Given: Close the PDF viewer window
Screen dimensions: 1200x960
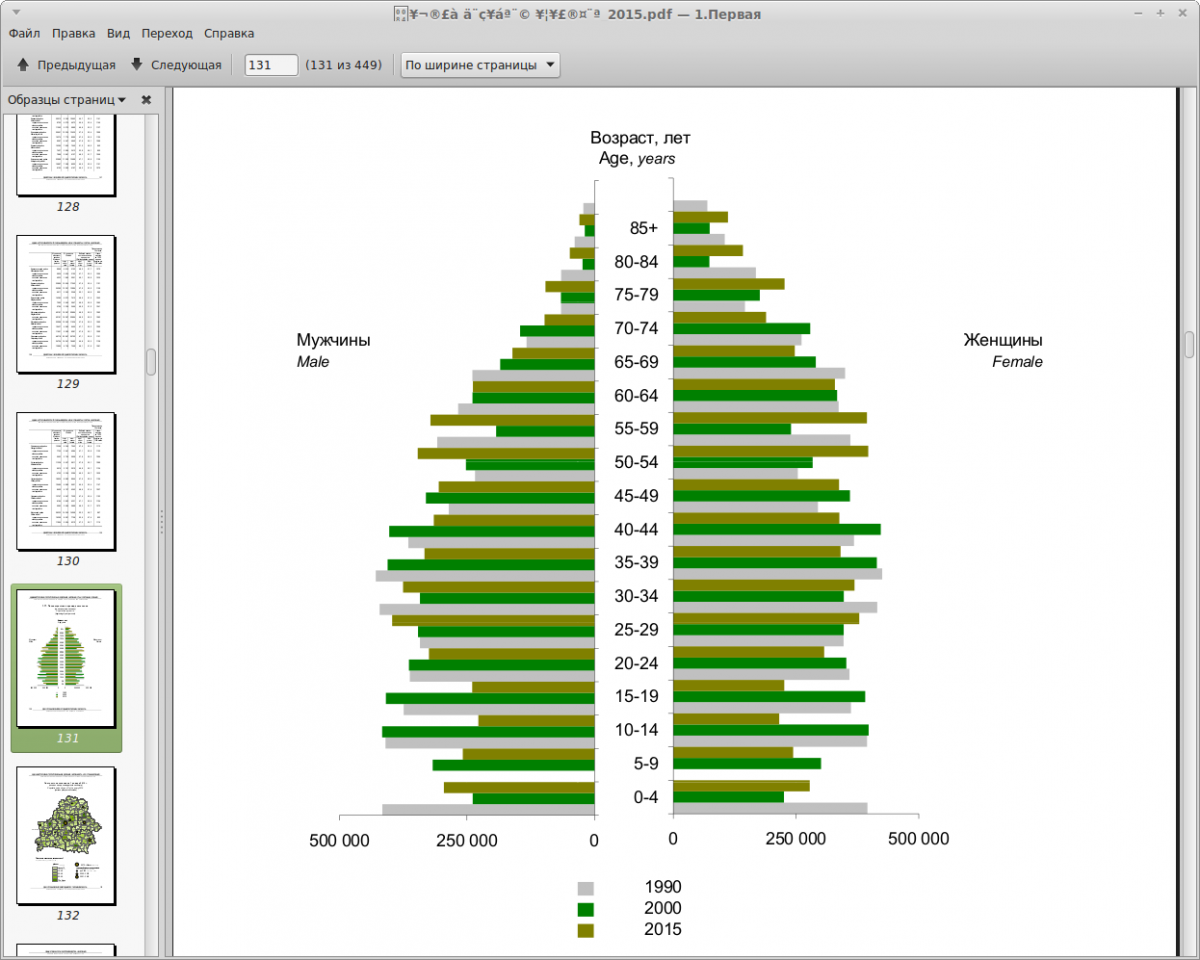Looking at the screenshot, I should (x=1183, y=13).
